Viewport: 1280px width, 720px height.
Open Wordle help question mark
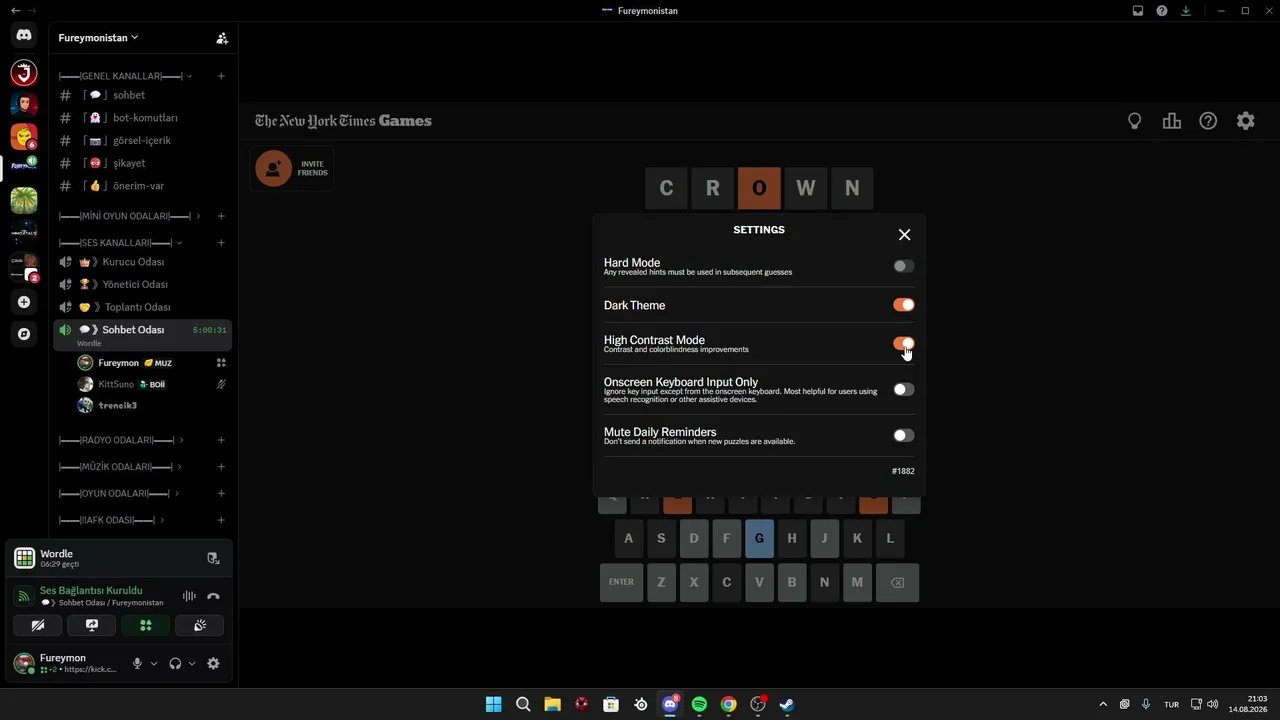pos(1208,121)
